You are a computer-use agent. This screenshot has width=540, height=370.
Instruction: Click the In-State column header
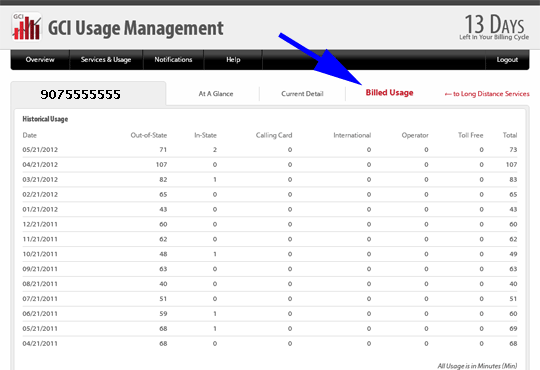tap(206, 135)
